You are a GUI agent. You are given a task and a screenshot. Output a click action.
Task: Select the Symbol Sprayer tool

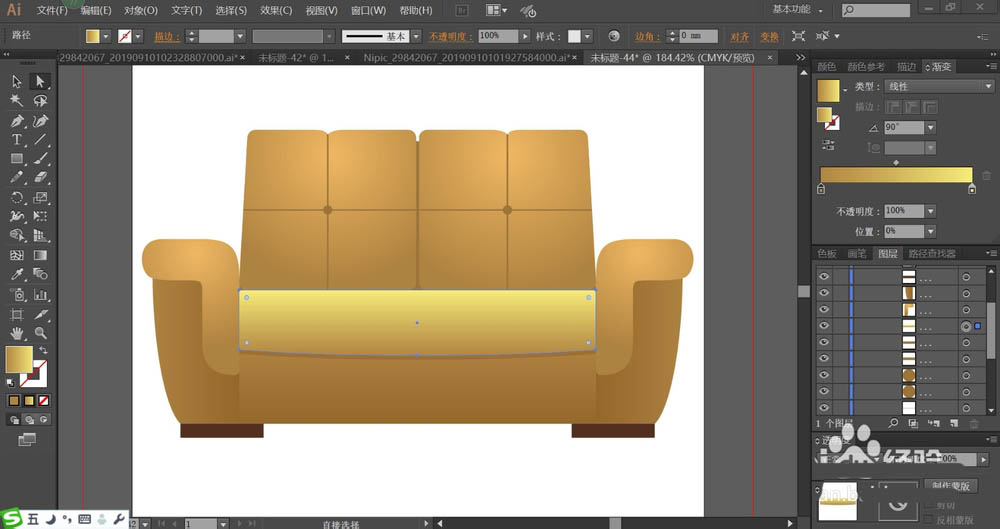click(x=17, y=294)
